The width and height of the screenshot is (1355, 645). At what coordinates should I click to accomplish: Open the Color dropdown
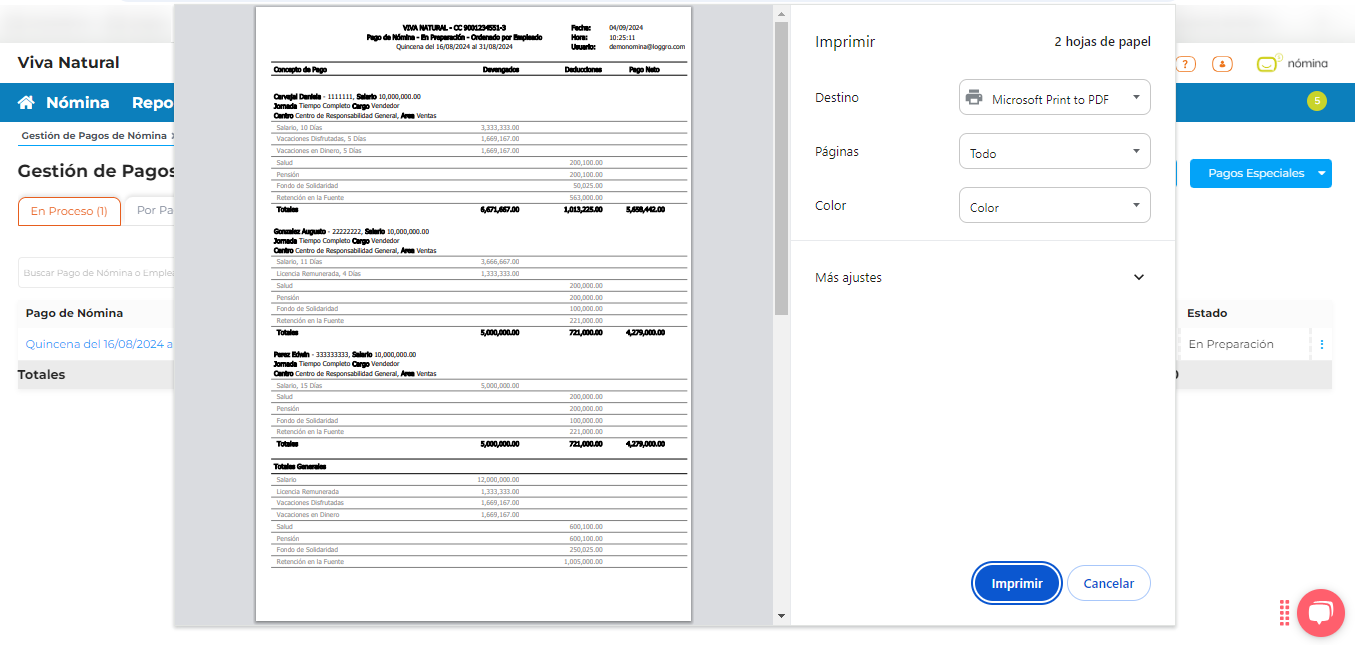1054,206
